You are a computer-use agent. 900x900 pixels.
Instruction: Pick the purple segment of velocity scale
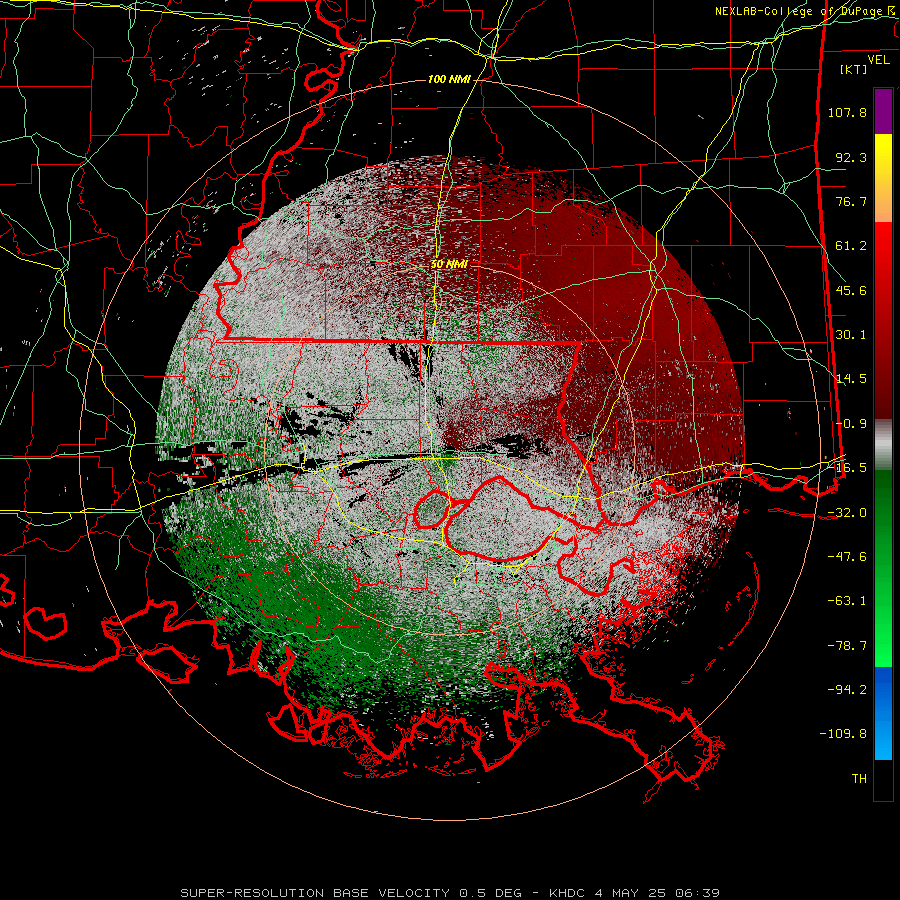(x=883, y=111)
